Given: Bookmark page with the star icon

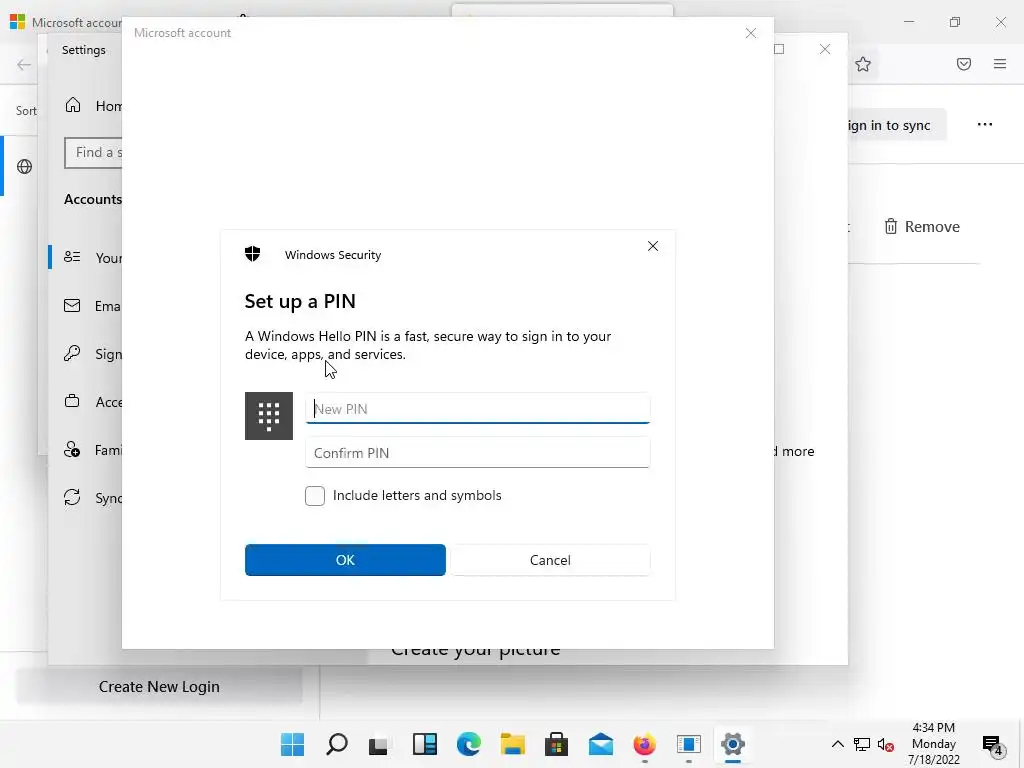Looking at the screenshot, I should 863,64.
